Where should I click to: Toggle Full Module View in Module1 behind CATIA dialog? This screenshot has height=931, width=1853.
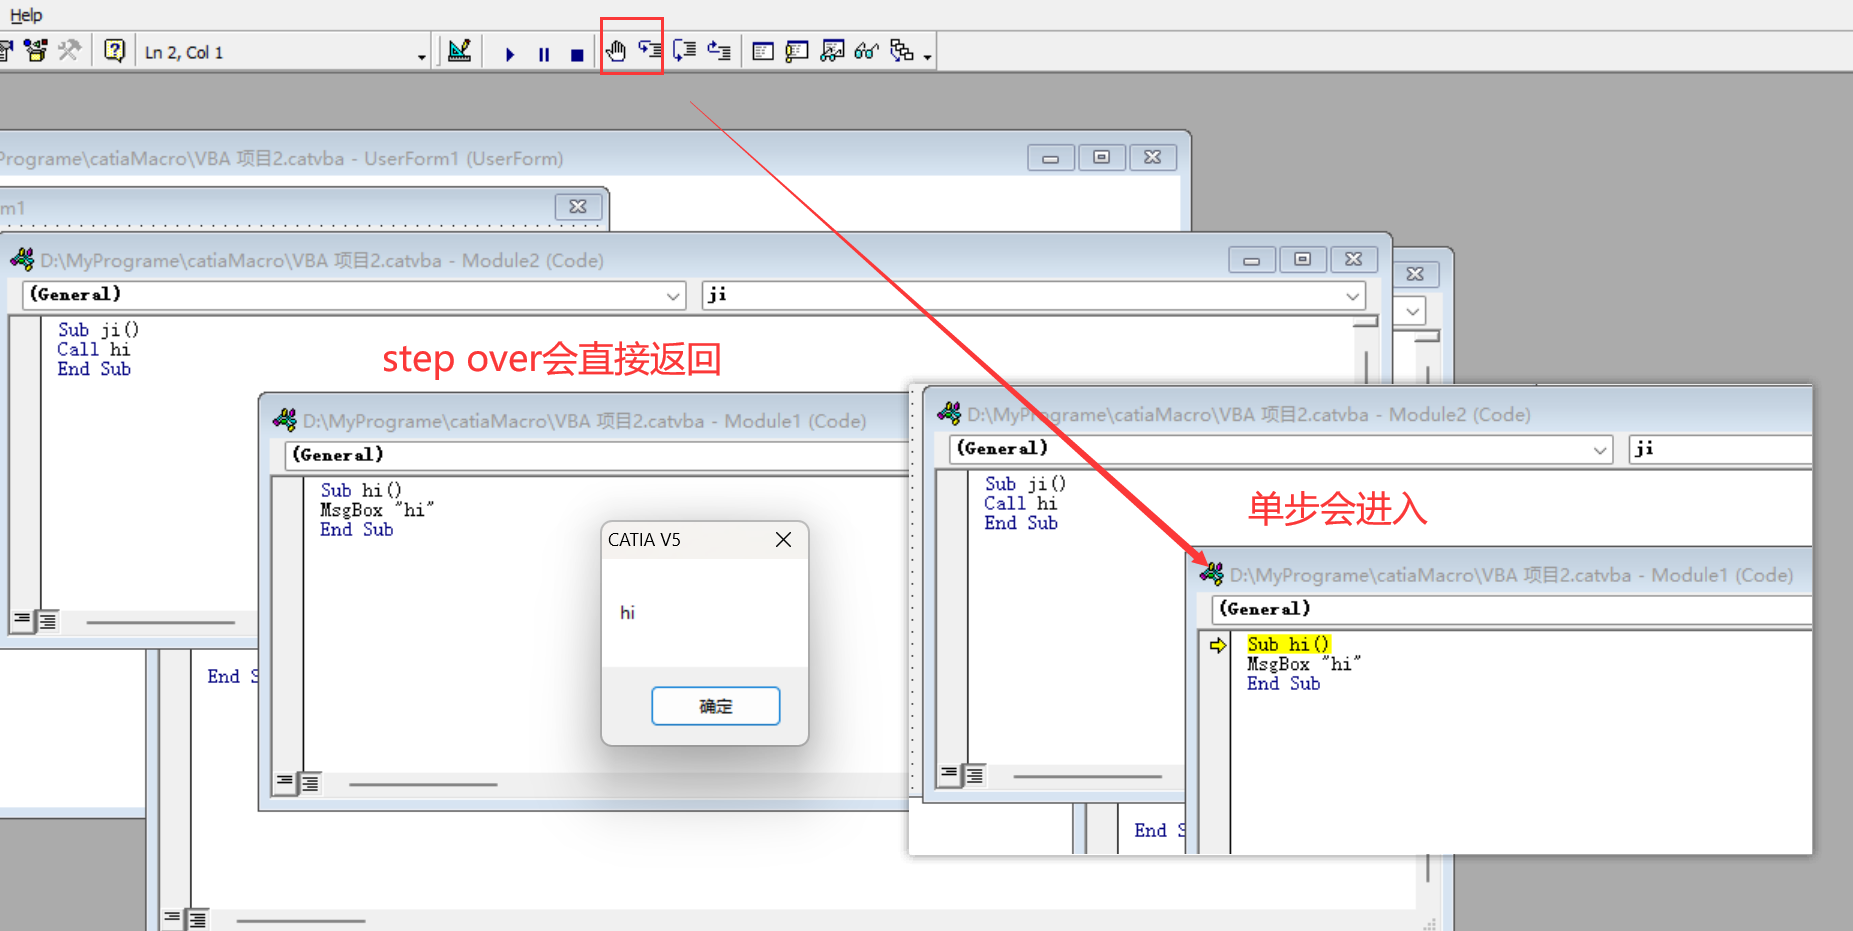[310, 783]
